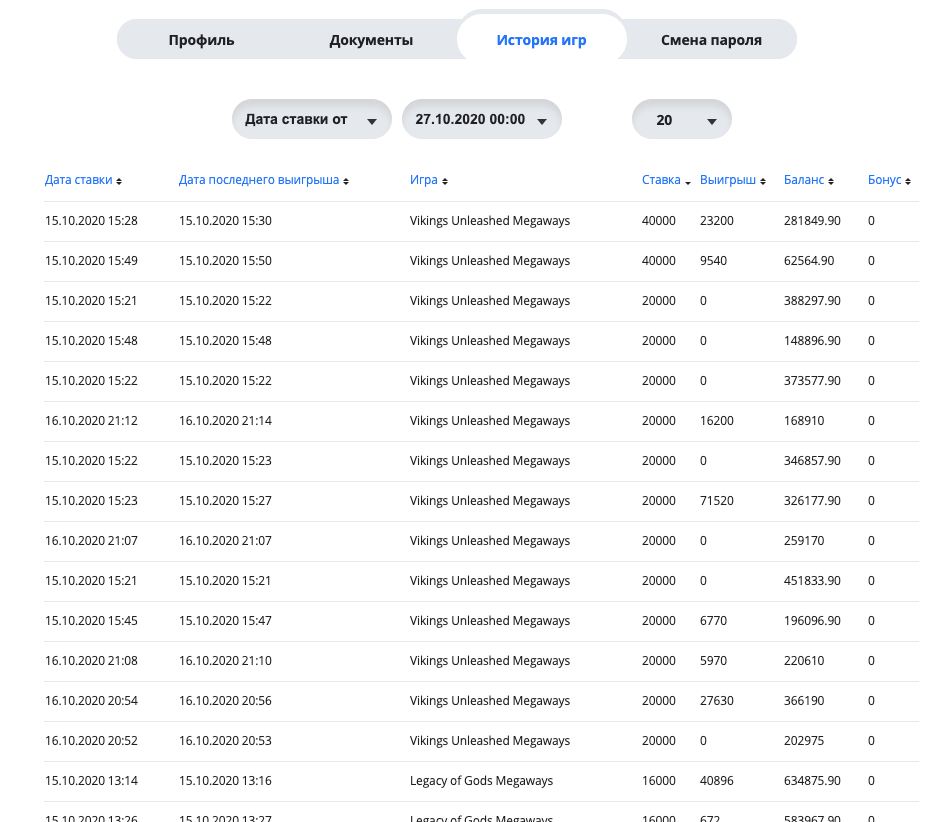Click the win amount 23200
This screenshot has width=937, height=822.
pos(716,220)
